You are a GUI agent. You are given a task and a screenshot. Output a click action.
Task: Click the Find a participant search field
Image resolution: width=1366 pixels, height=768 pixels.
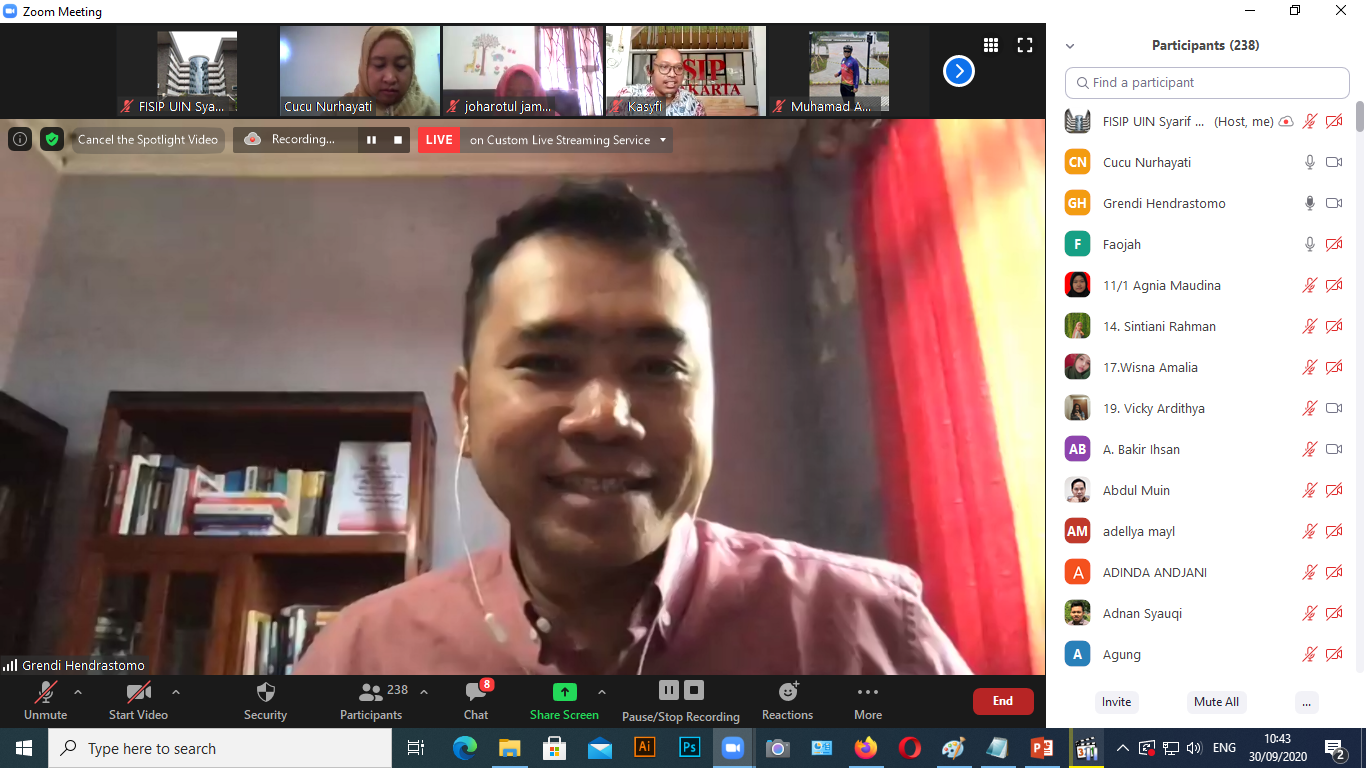pos(1207,83)
